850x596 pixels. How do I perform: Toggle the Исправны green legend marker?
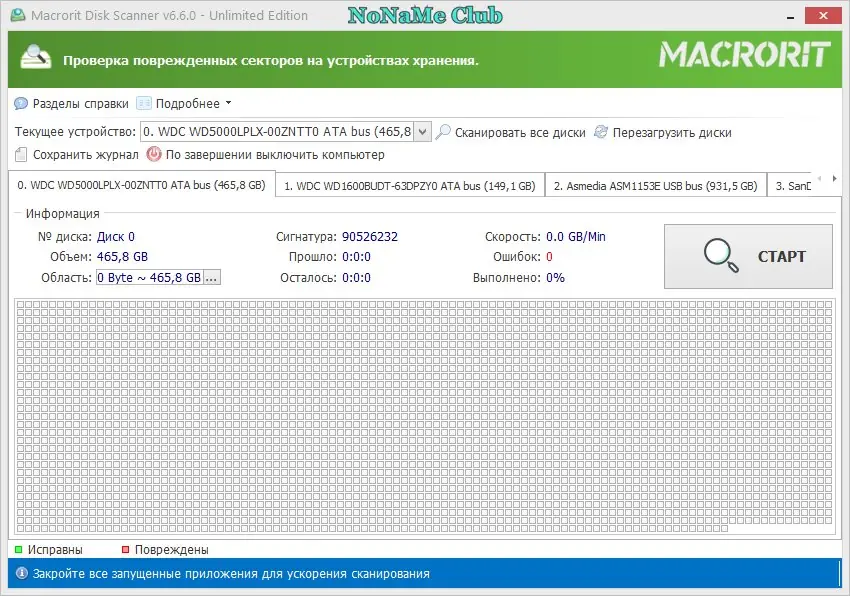[17, 549]
